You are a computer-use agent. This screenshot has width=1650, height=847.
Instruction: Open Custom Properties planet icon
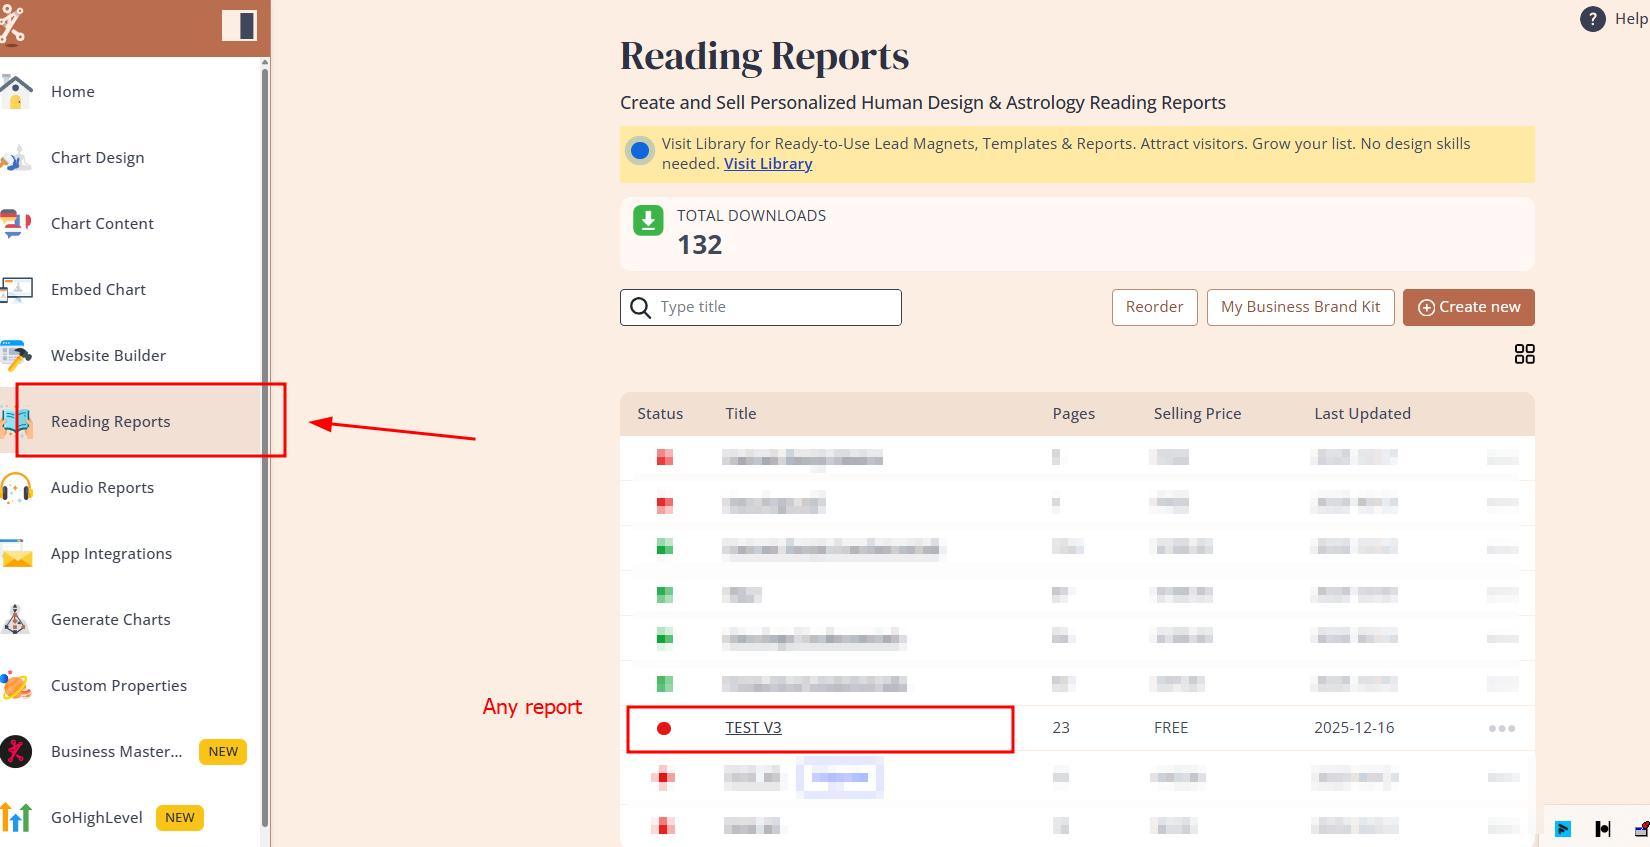pos(16,686)
